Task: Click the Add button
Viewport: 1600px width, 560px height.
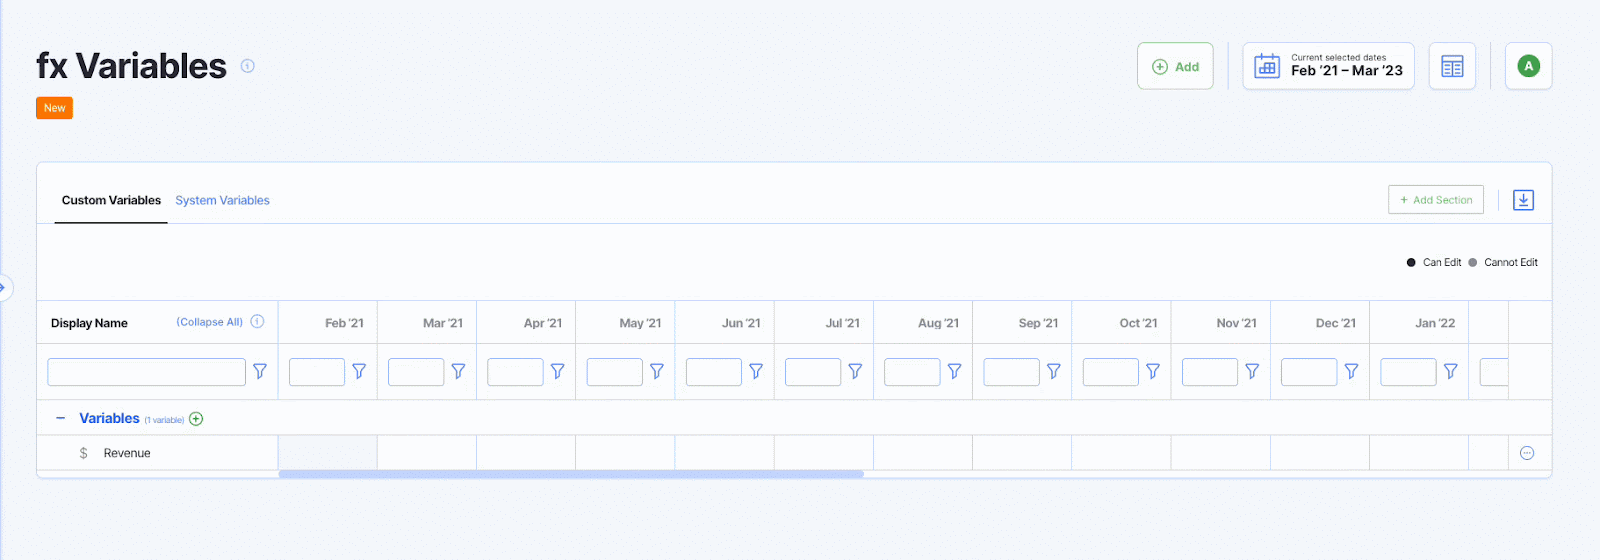Action: (x=1175, y=67)
